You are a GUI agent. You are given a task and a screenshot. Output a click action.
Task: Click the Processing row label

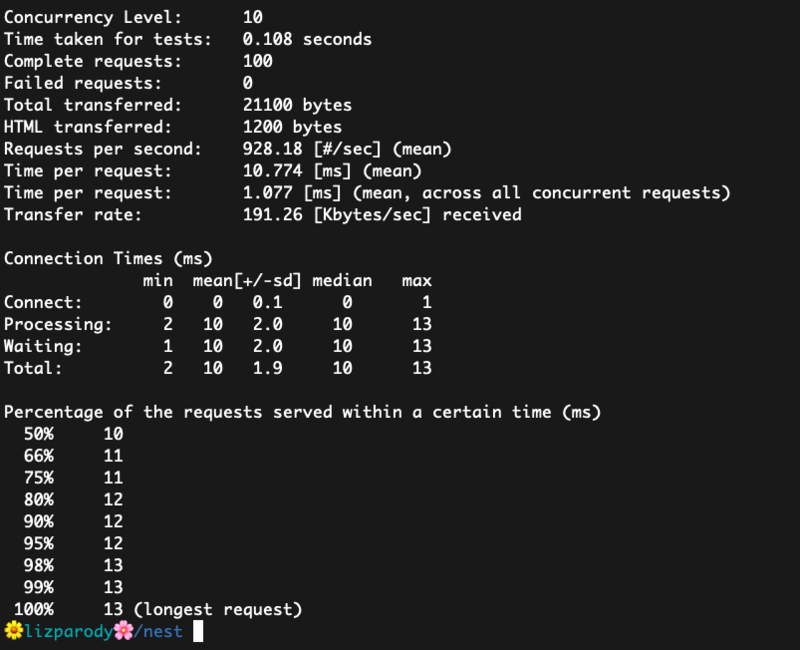(x=58, y=324)
